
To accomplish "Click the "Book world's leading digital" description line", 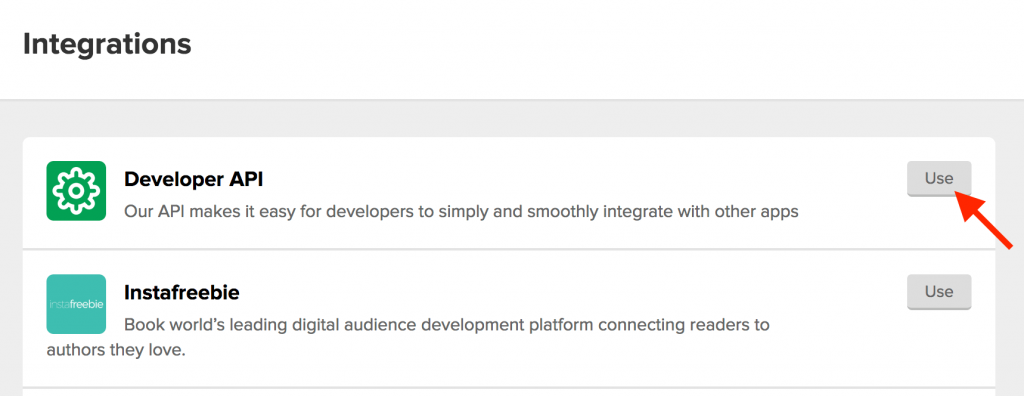I will tap(447, 325).
